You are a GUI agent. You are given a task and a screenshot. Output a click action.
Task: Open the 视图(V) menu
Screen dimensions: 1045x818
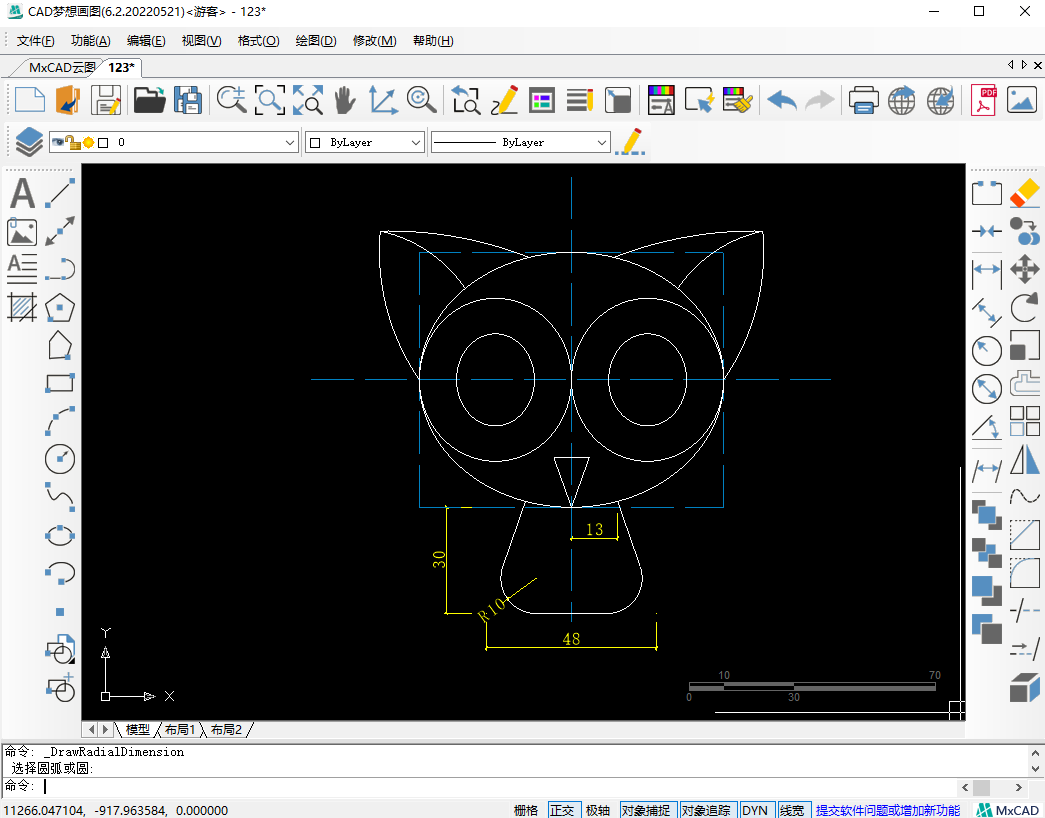(x=201, y=41)
